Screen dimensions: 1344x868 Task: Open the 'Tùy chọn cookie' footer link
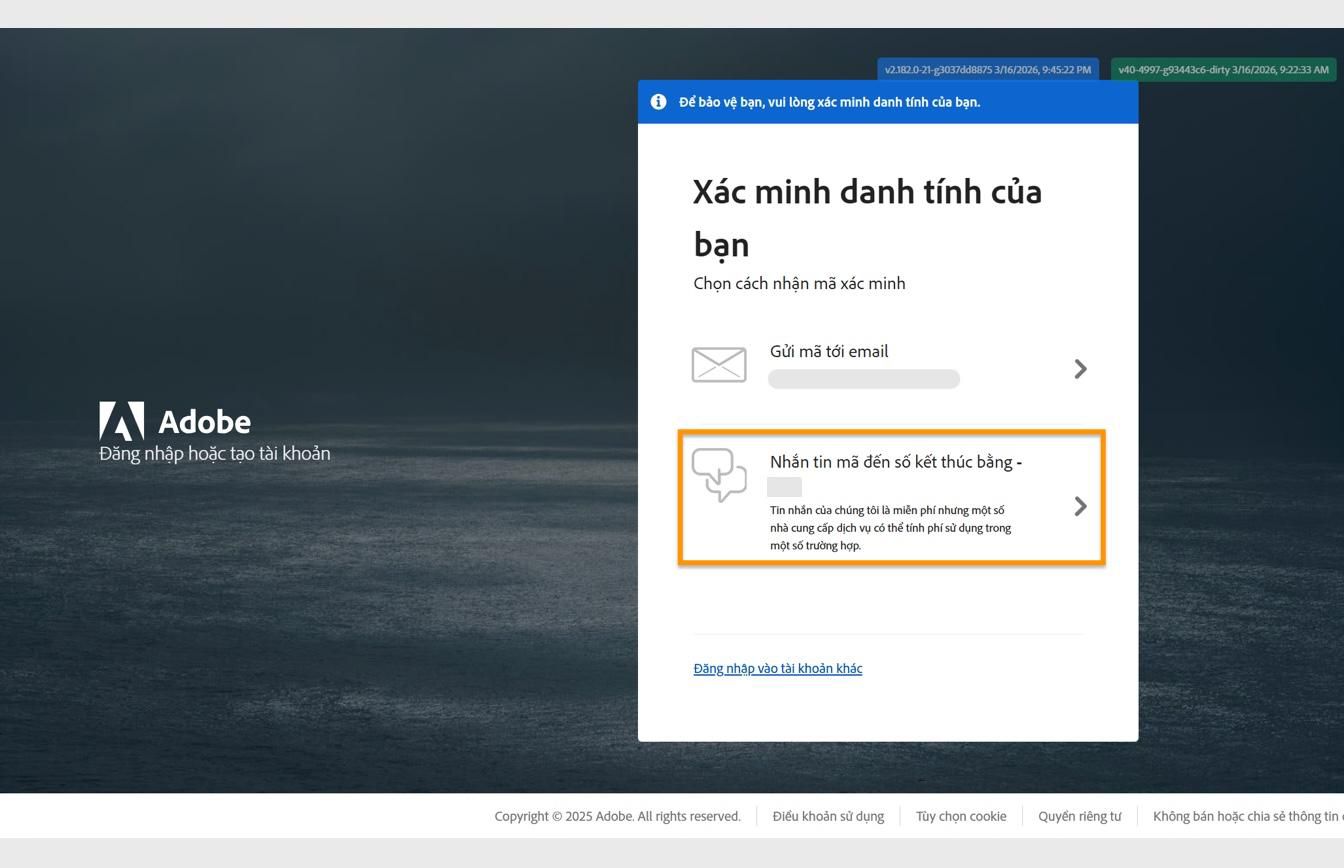(x=960, y=816)
